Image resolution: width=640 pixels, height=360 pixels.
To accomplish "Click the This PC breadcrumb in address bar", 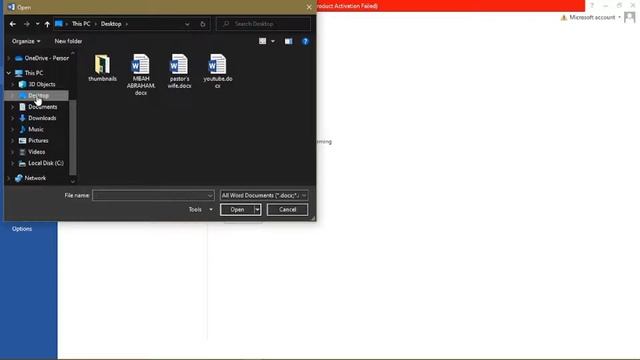I will tap(81, 24).
